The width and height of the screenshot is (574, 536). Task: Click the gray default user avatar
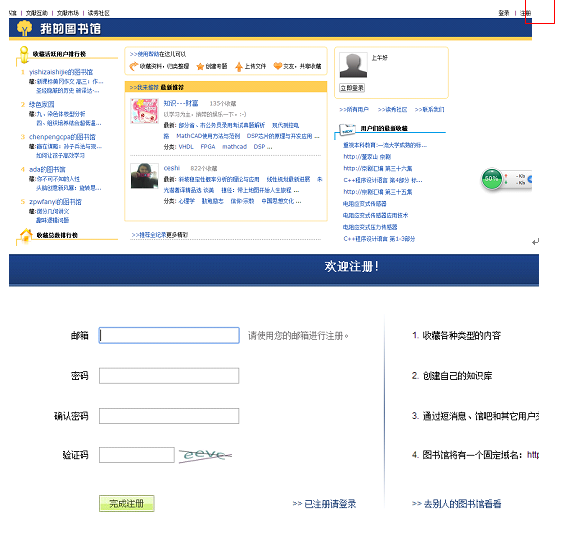353,65
